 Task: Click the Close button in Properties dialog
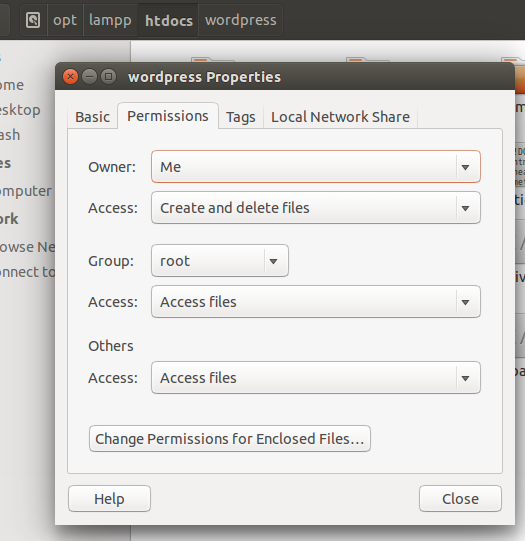(460, 499)
